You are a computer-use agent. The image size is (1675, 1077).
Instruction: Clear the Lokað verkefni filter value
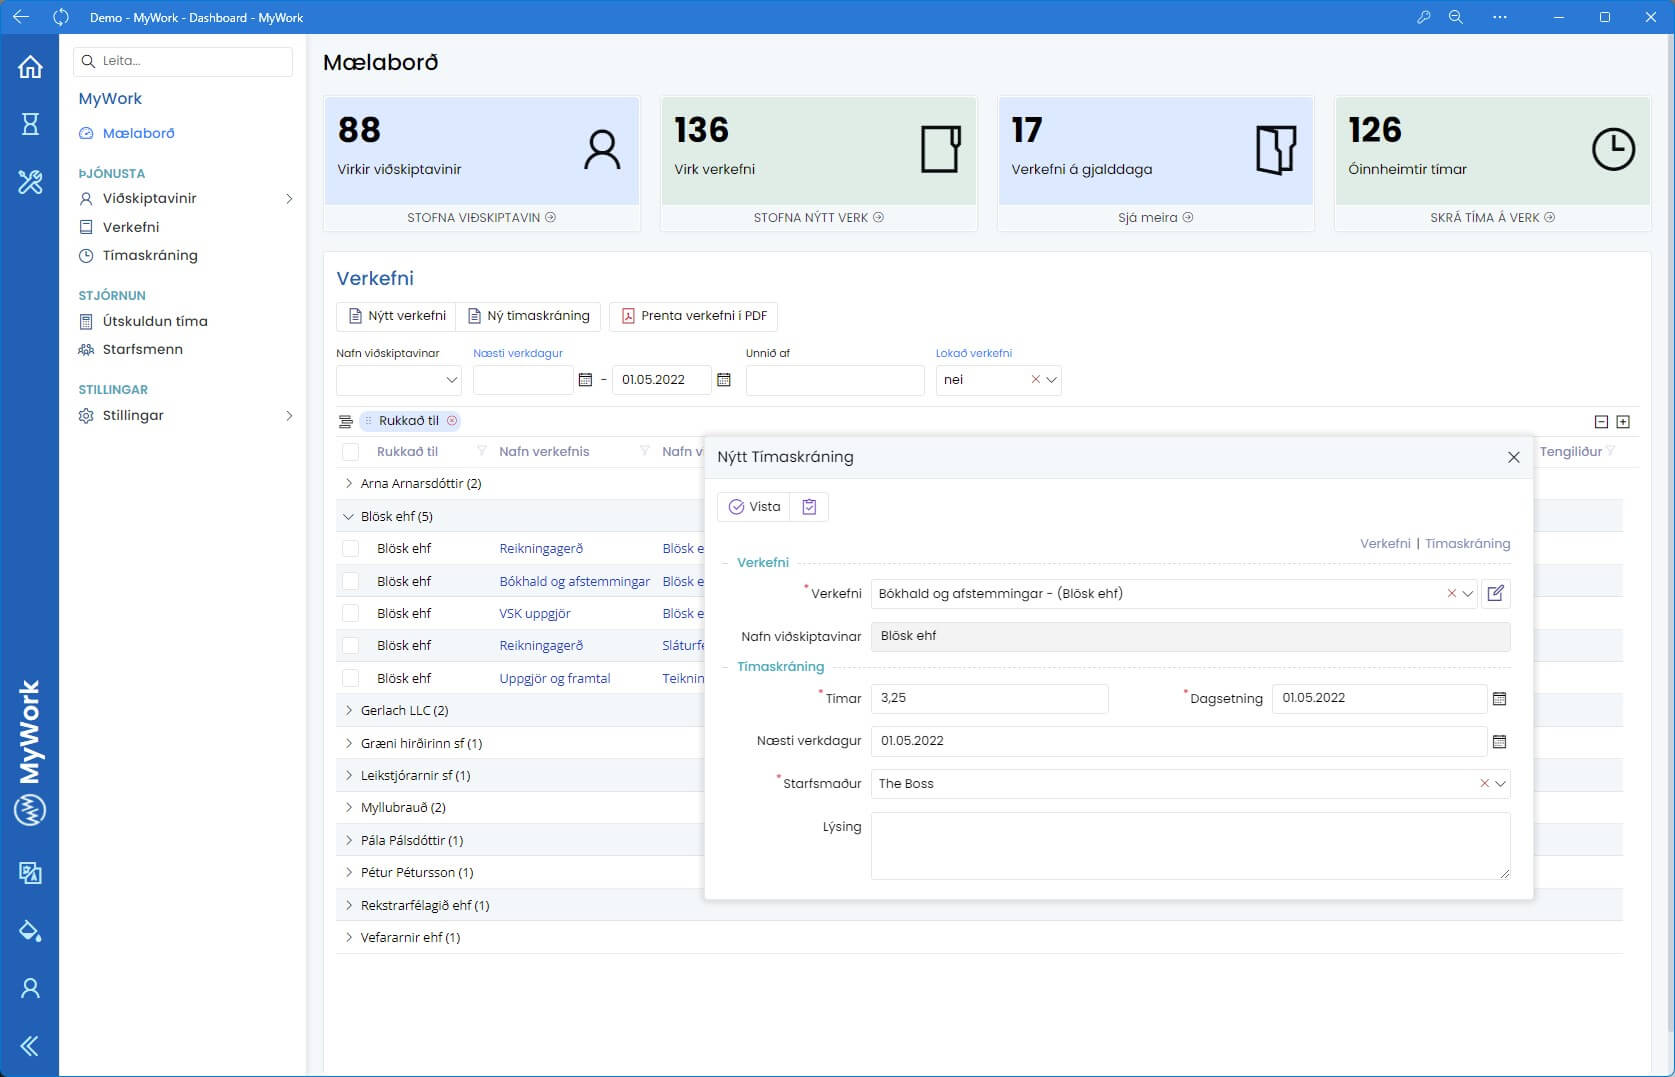tap(1035, 380)
